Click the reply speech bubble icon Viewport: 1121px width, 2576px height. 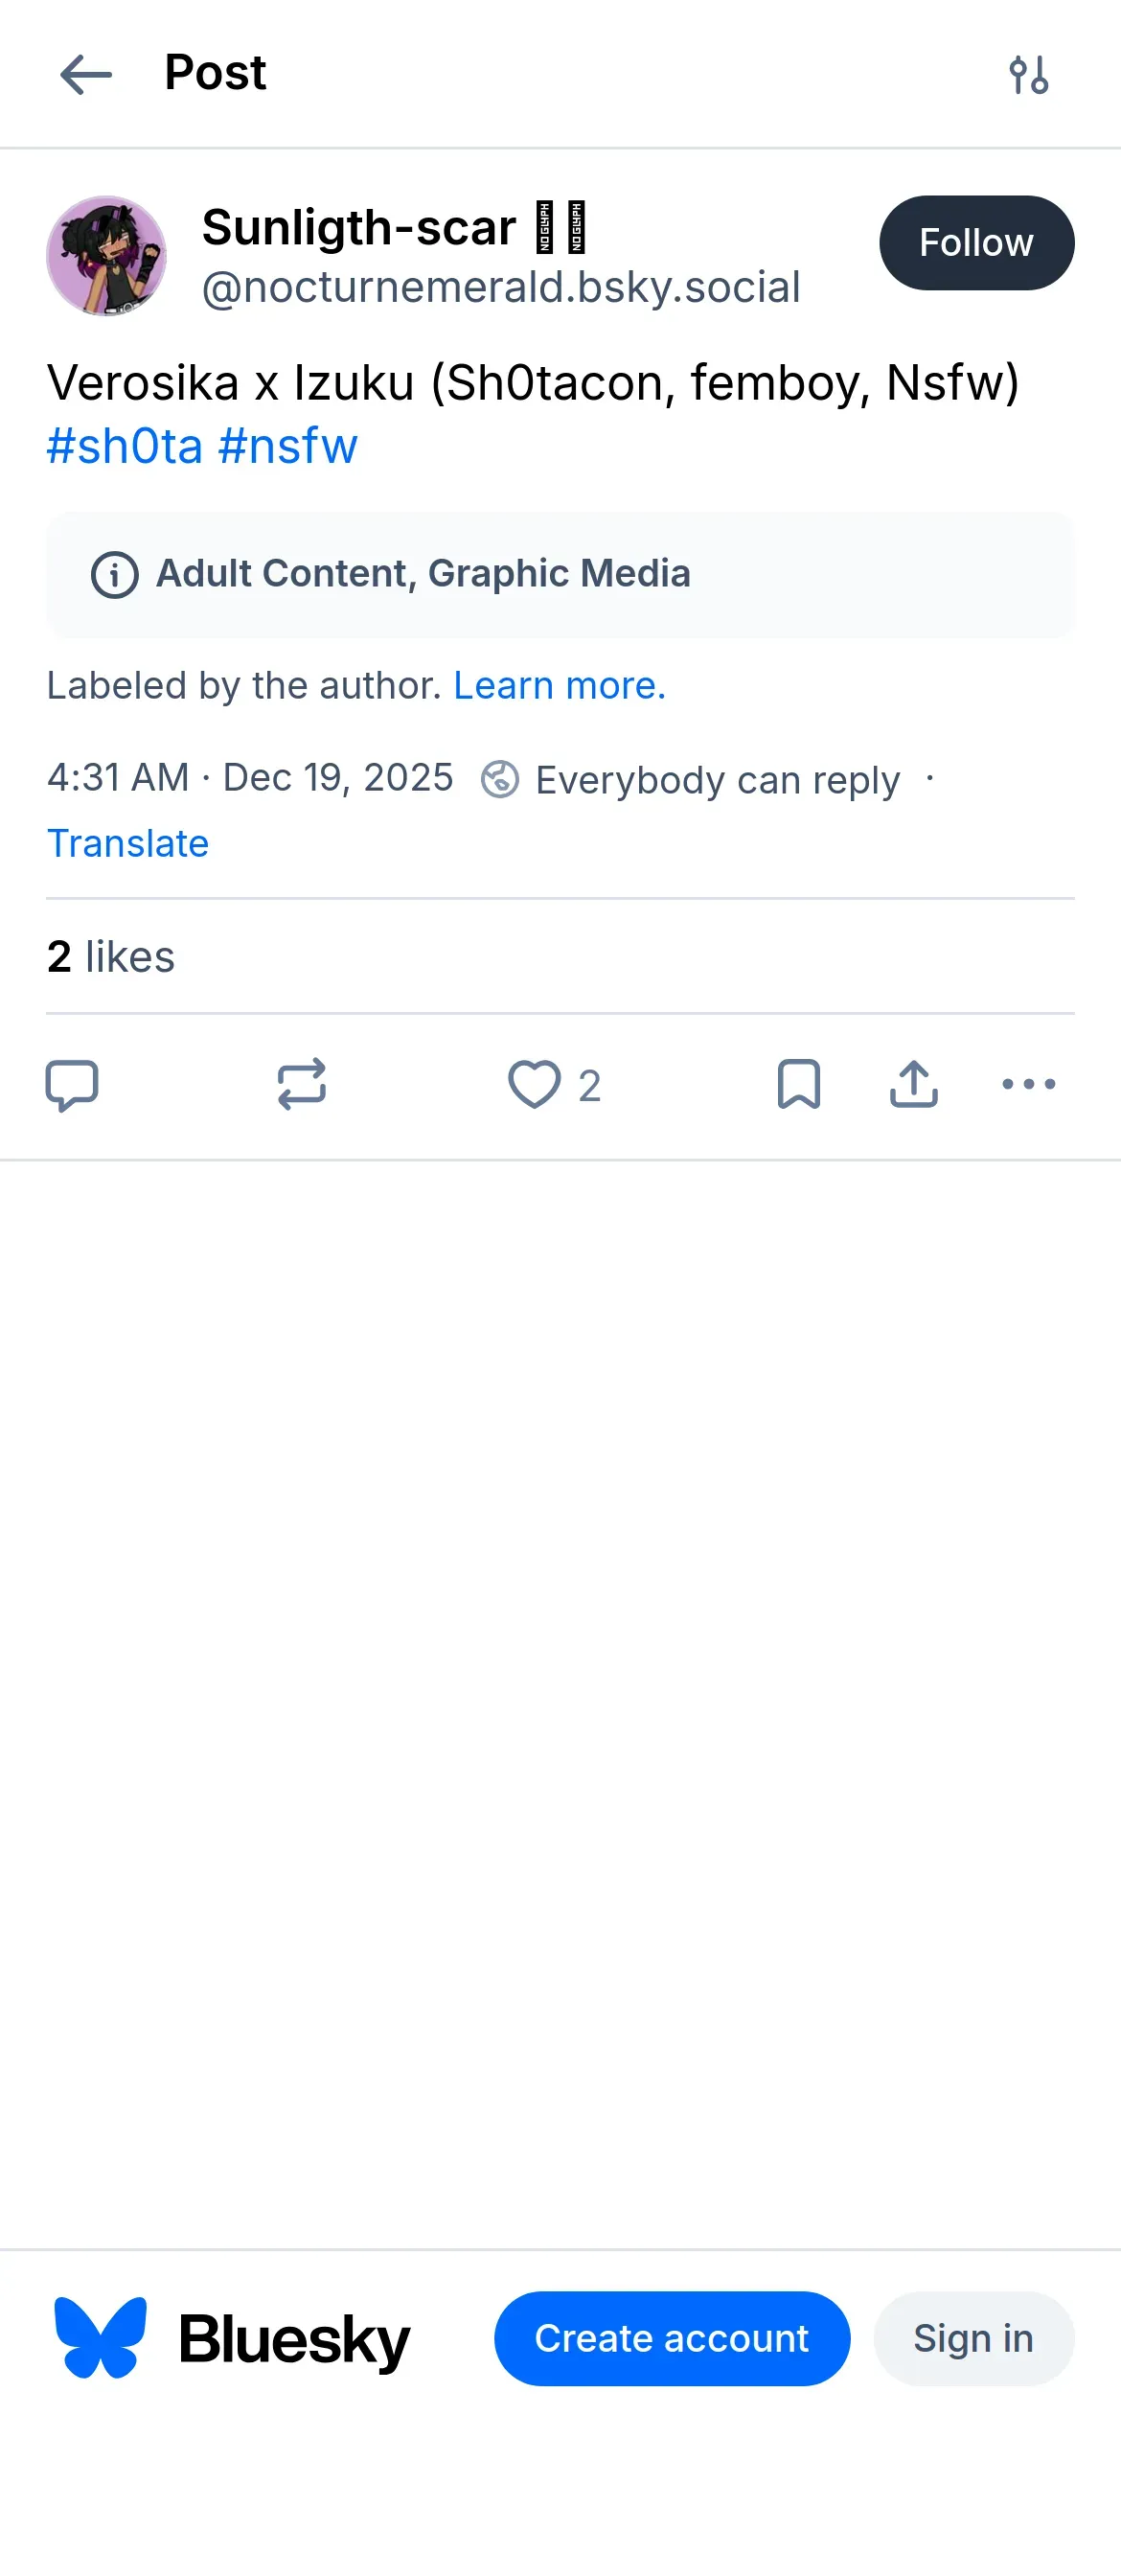tap(72, 1084)
